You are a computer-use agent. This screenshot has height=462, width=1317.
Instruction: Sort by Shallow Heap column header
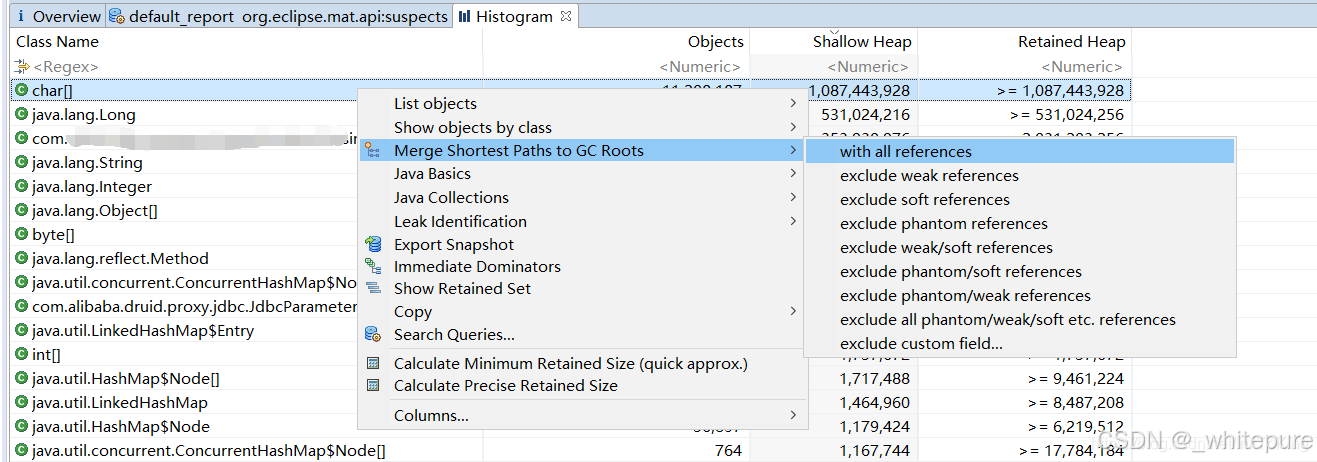pyautogui.click(x=861, y=41)
